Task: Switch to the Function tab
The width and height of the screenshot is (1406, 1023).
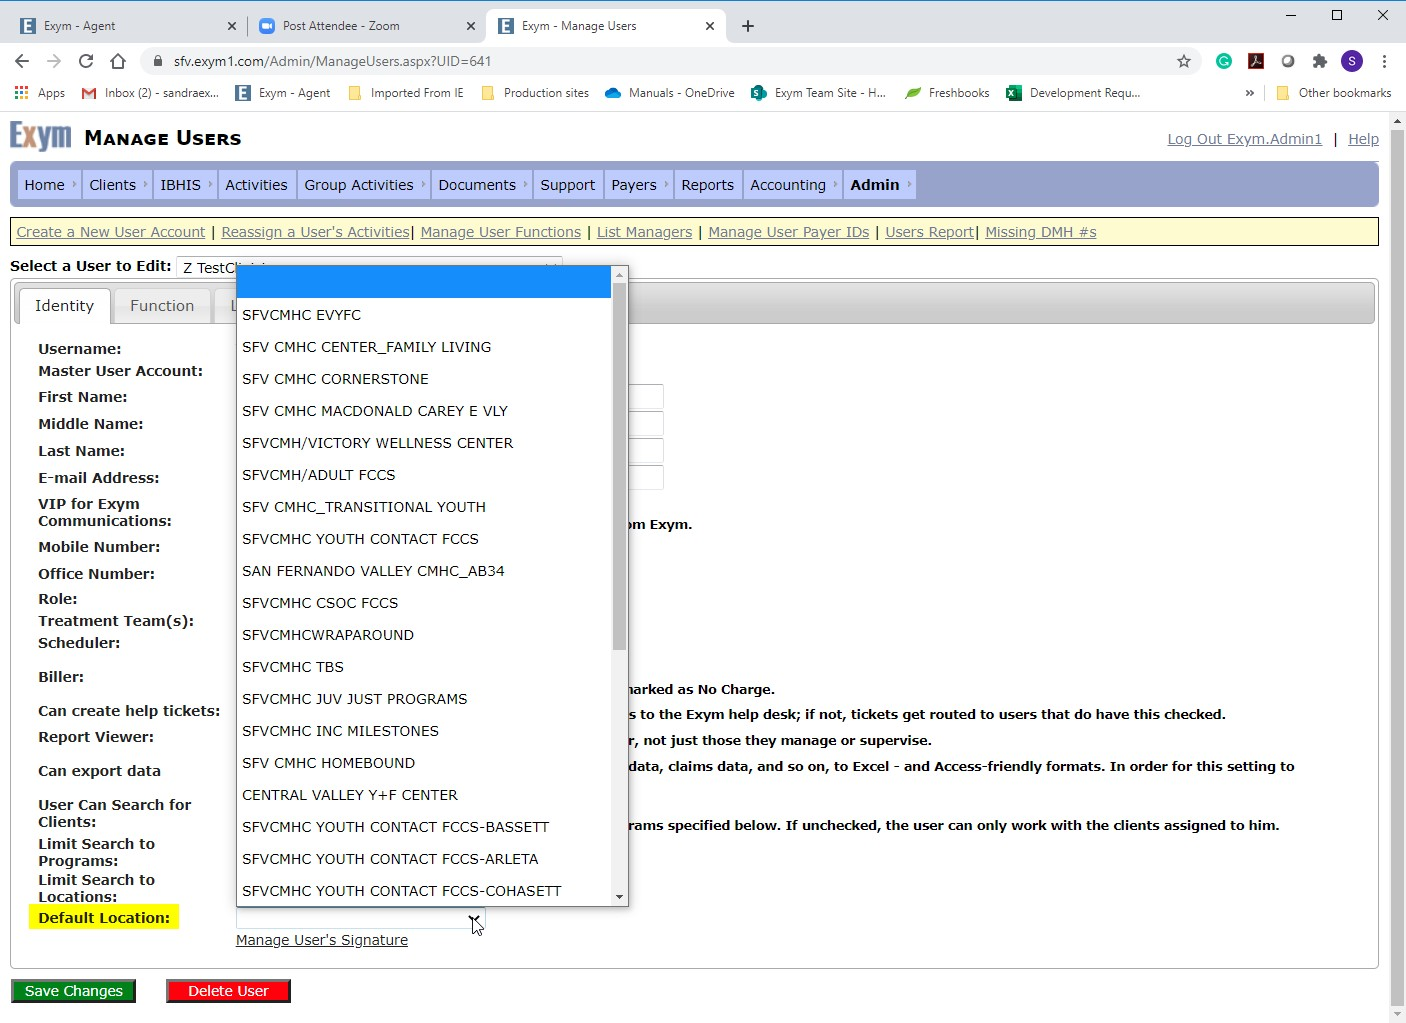Action: pyautogui.click(x=162, y=306)
